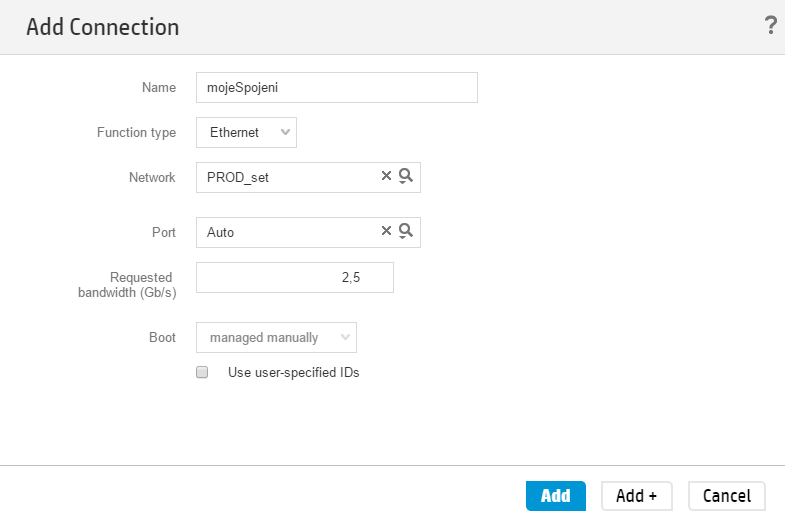The width and height of the screenshot is (785, 525).
Task: Click the Boot dropdown chevron
Action: [345, 337]
